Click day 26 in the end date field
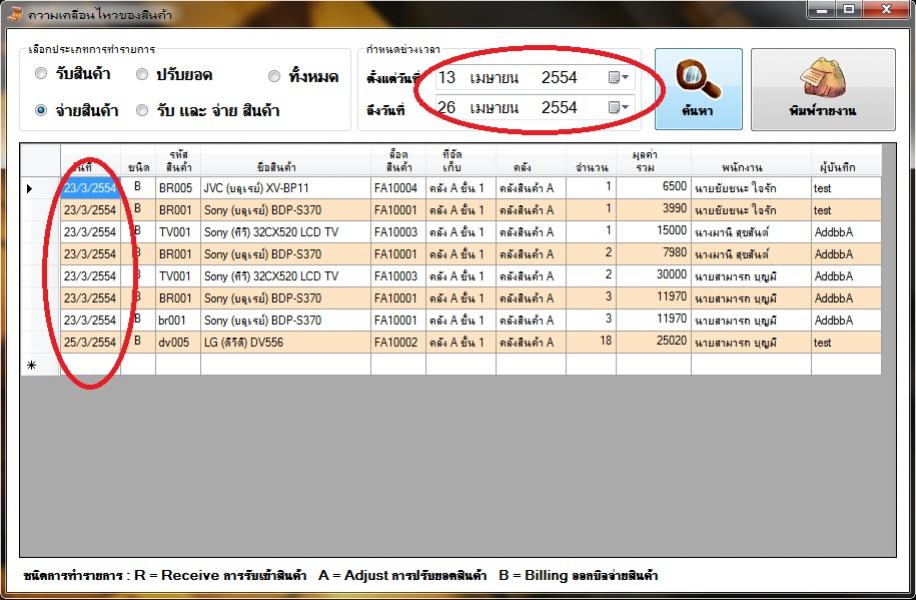This screenshot has height=600, width=916. click(447, 107)
